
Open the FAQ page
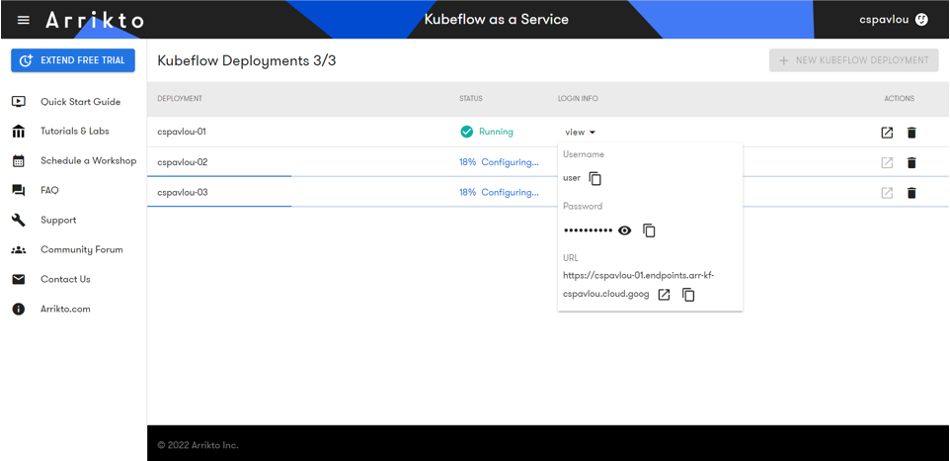pos(50,190)
